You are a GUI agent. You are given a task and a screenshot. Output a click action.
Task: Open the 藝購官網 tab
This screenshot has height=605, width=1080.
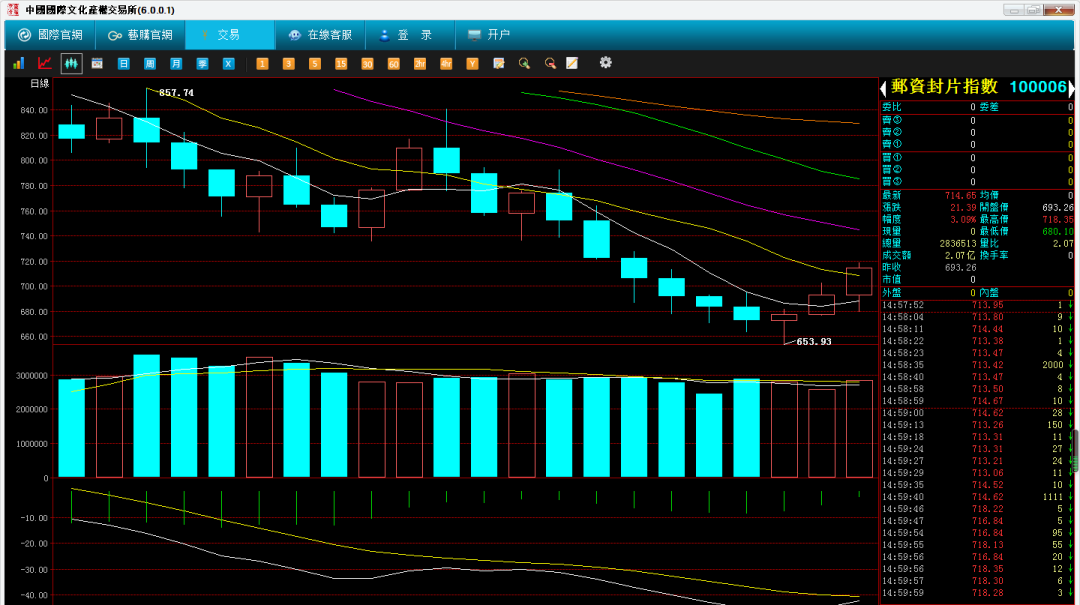coord(141,34)
